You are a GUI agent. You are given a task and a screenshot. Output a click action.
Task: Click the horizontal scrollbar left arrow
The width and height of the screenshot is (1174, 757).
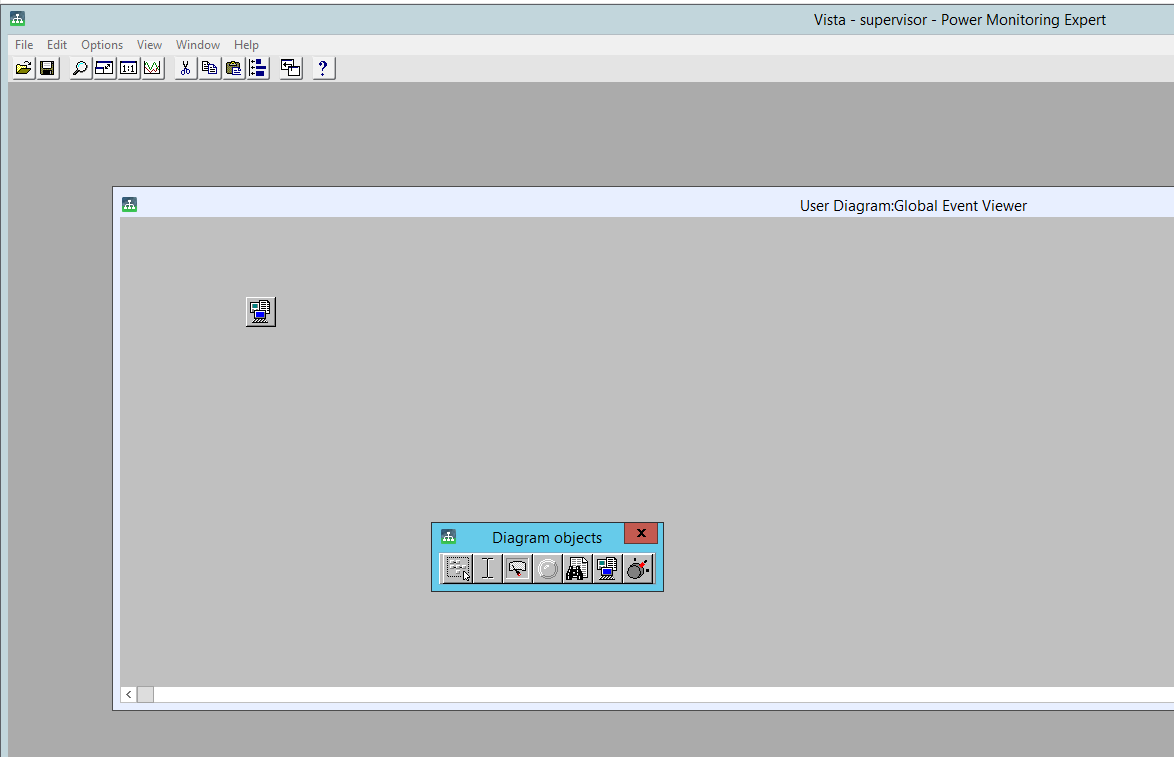pos(129,695)
